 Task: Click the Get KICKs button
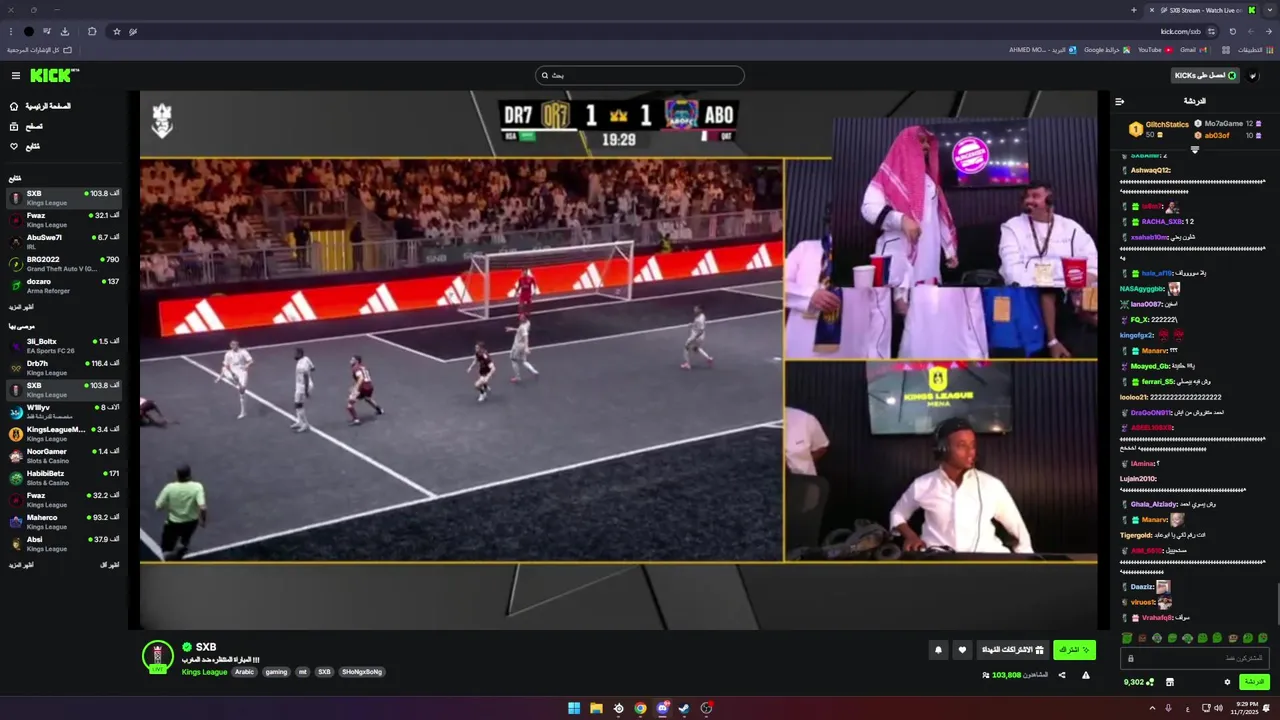point(1205,75)
